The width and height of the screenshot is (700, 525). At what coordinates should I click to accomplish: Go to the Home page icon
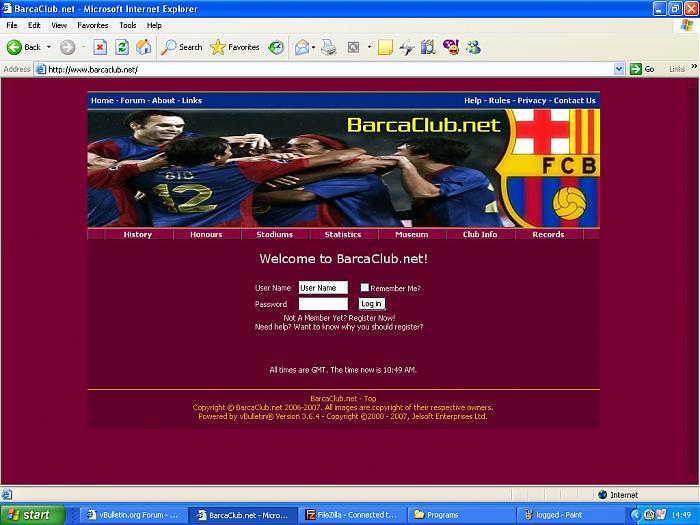coord(144,47)
